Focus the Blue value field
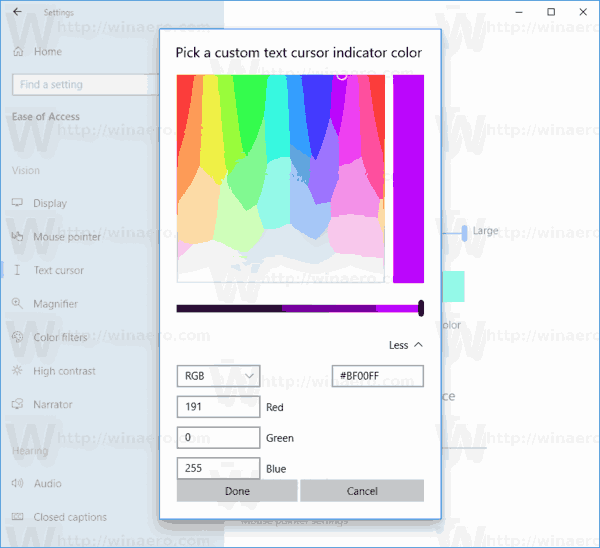Image resolution: width=600 pixels, height=548 pixels. coord(218,468)
